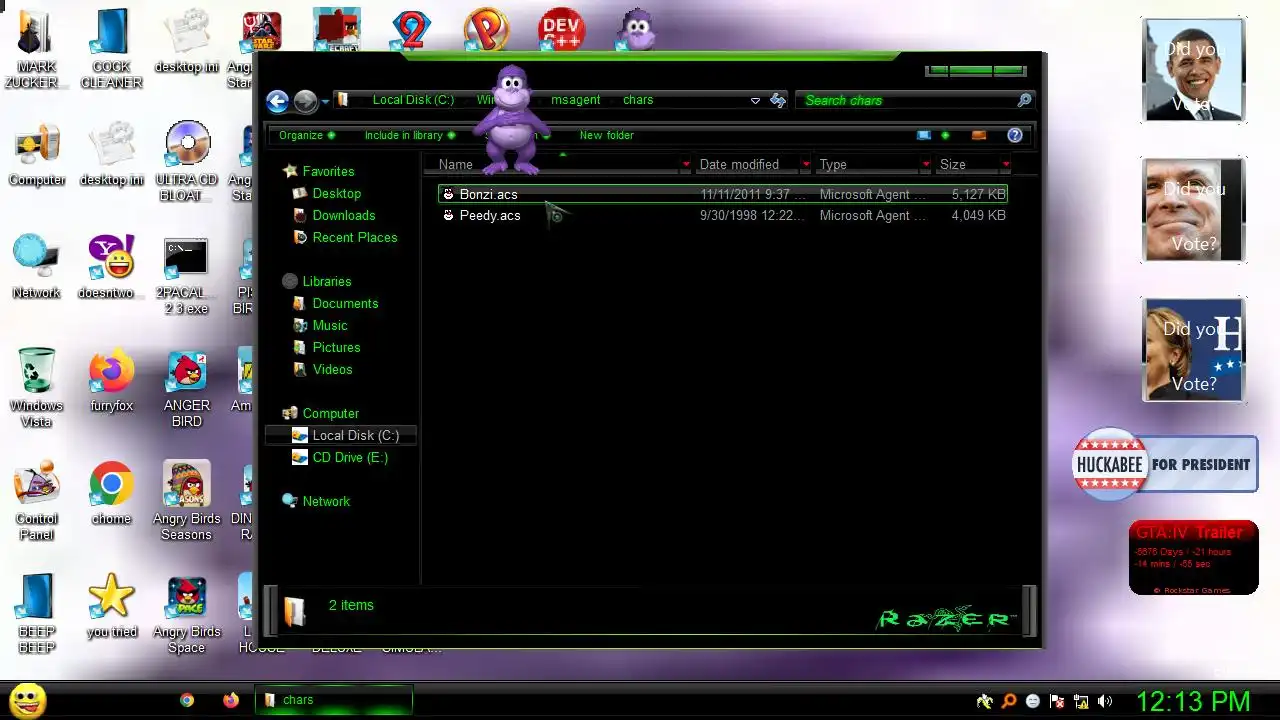Open the Date modified column filter arrow
Viewport: 1280px width, 720px height.
806,164
